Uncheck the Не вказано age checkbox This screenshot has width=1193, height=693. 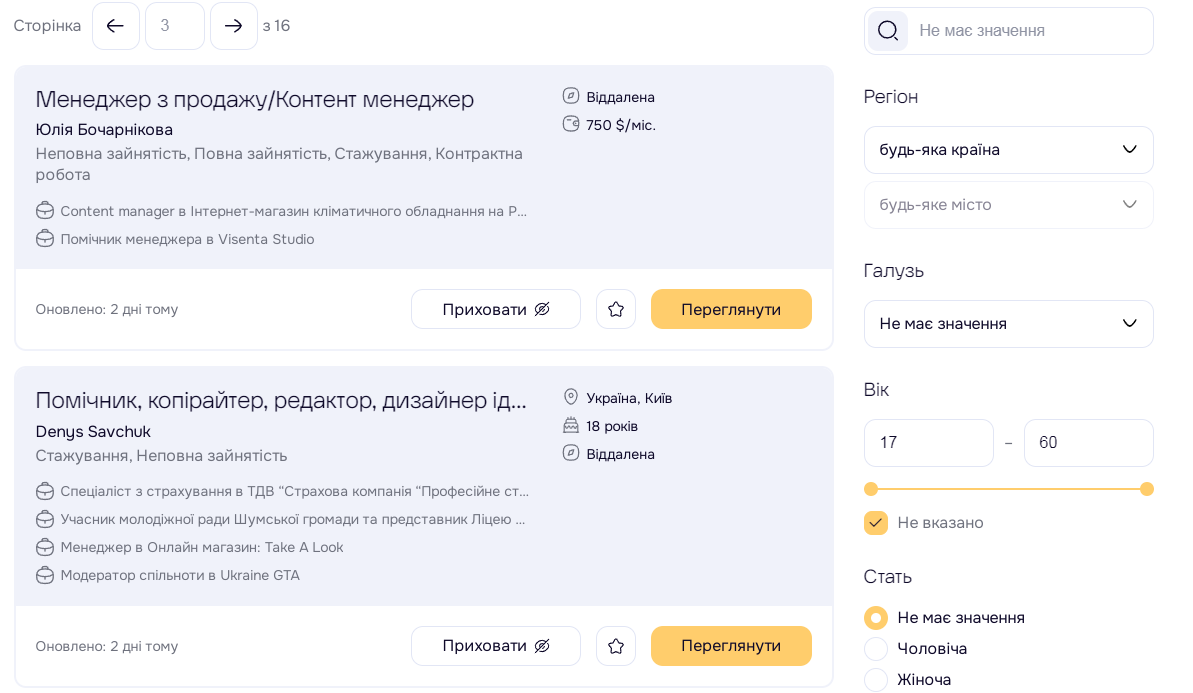click(x=876, y=523)
